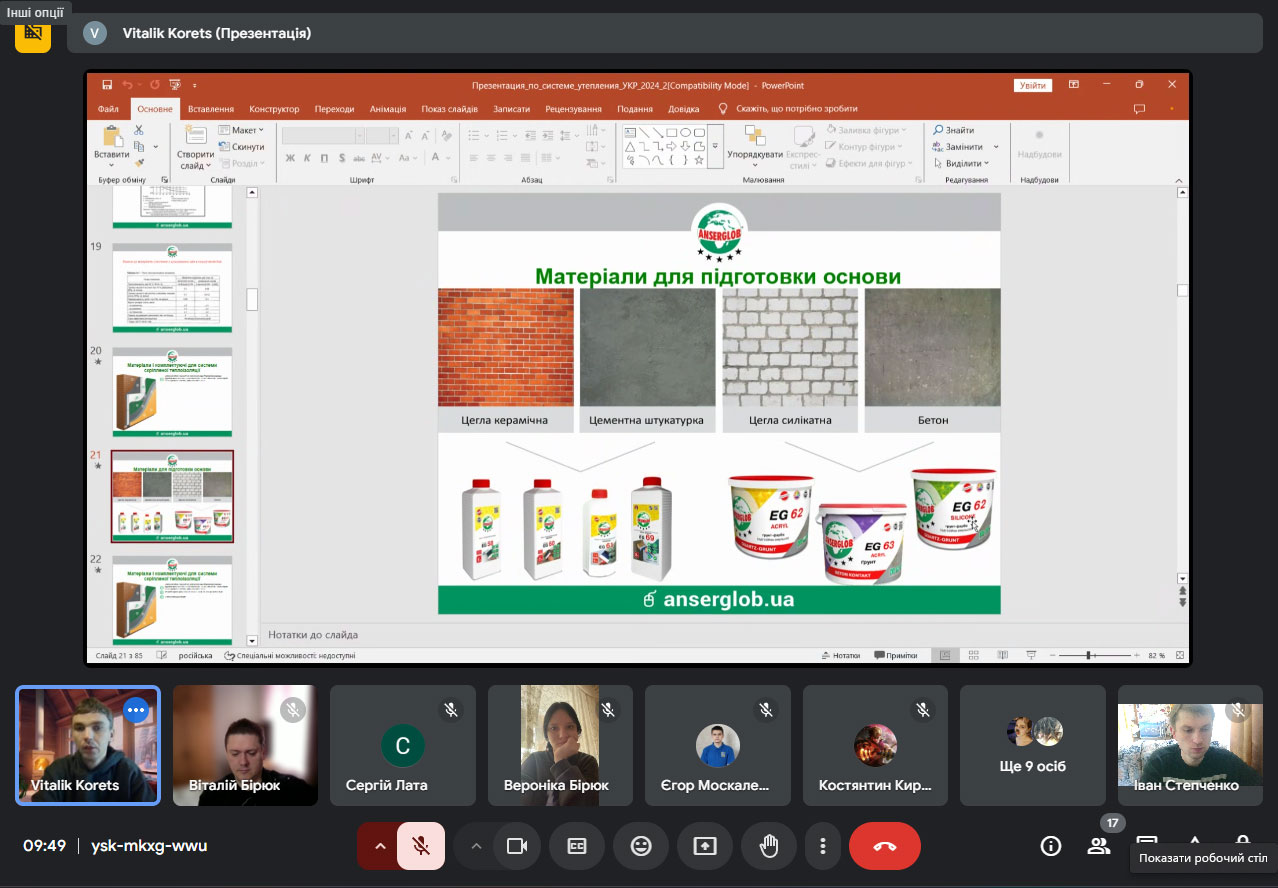Click the blue options dots on Vitalik Korets tile
Screen dimensions: 1278x888
135,709
